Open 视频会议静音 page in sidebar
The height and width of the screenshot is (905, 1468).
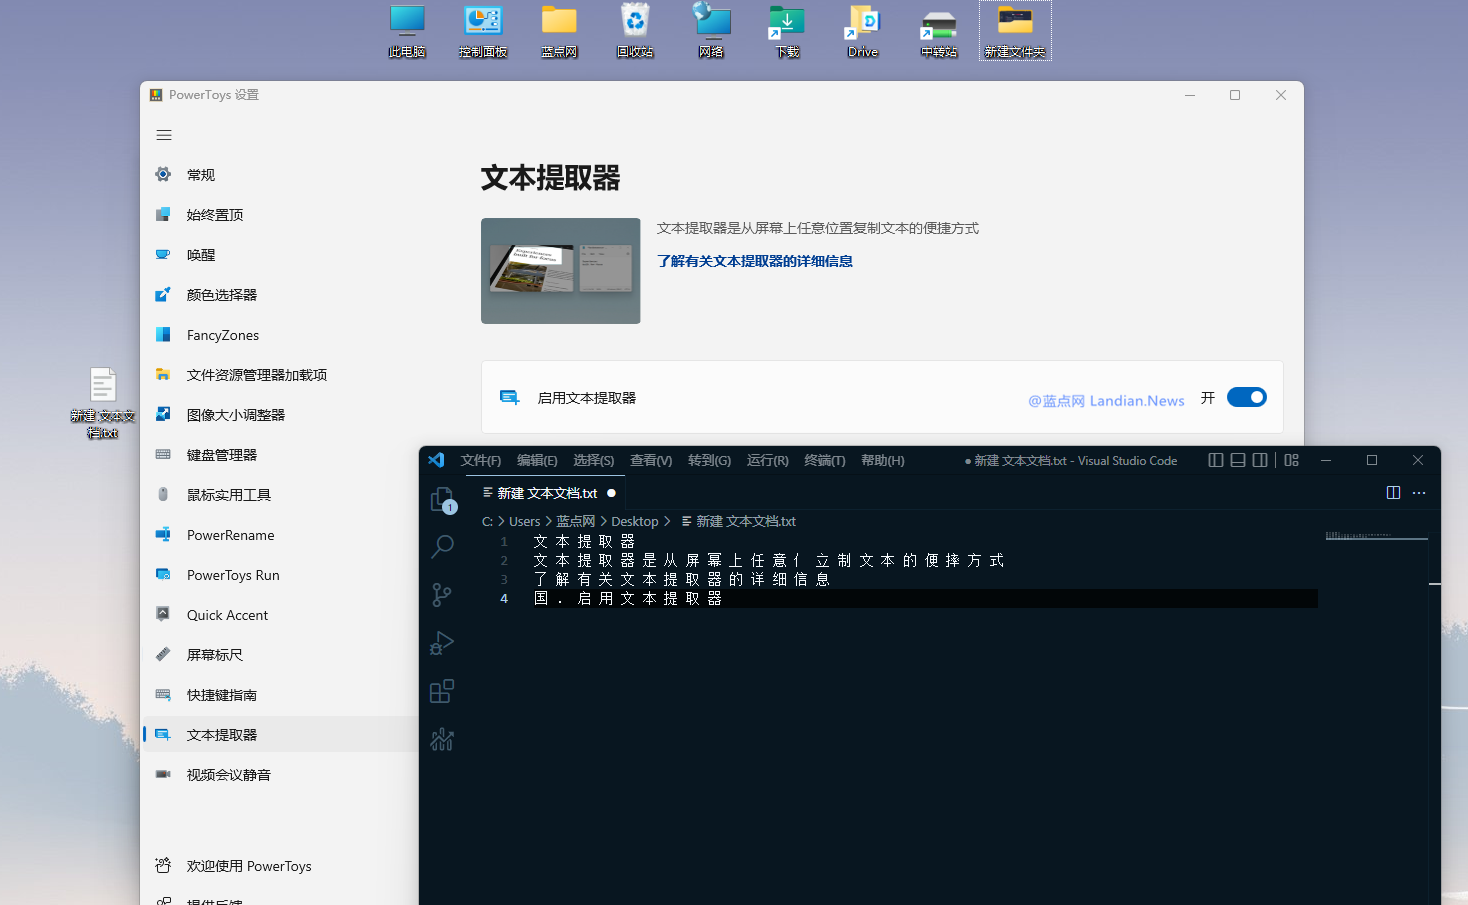pos(279,775)
